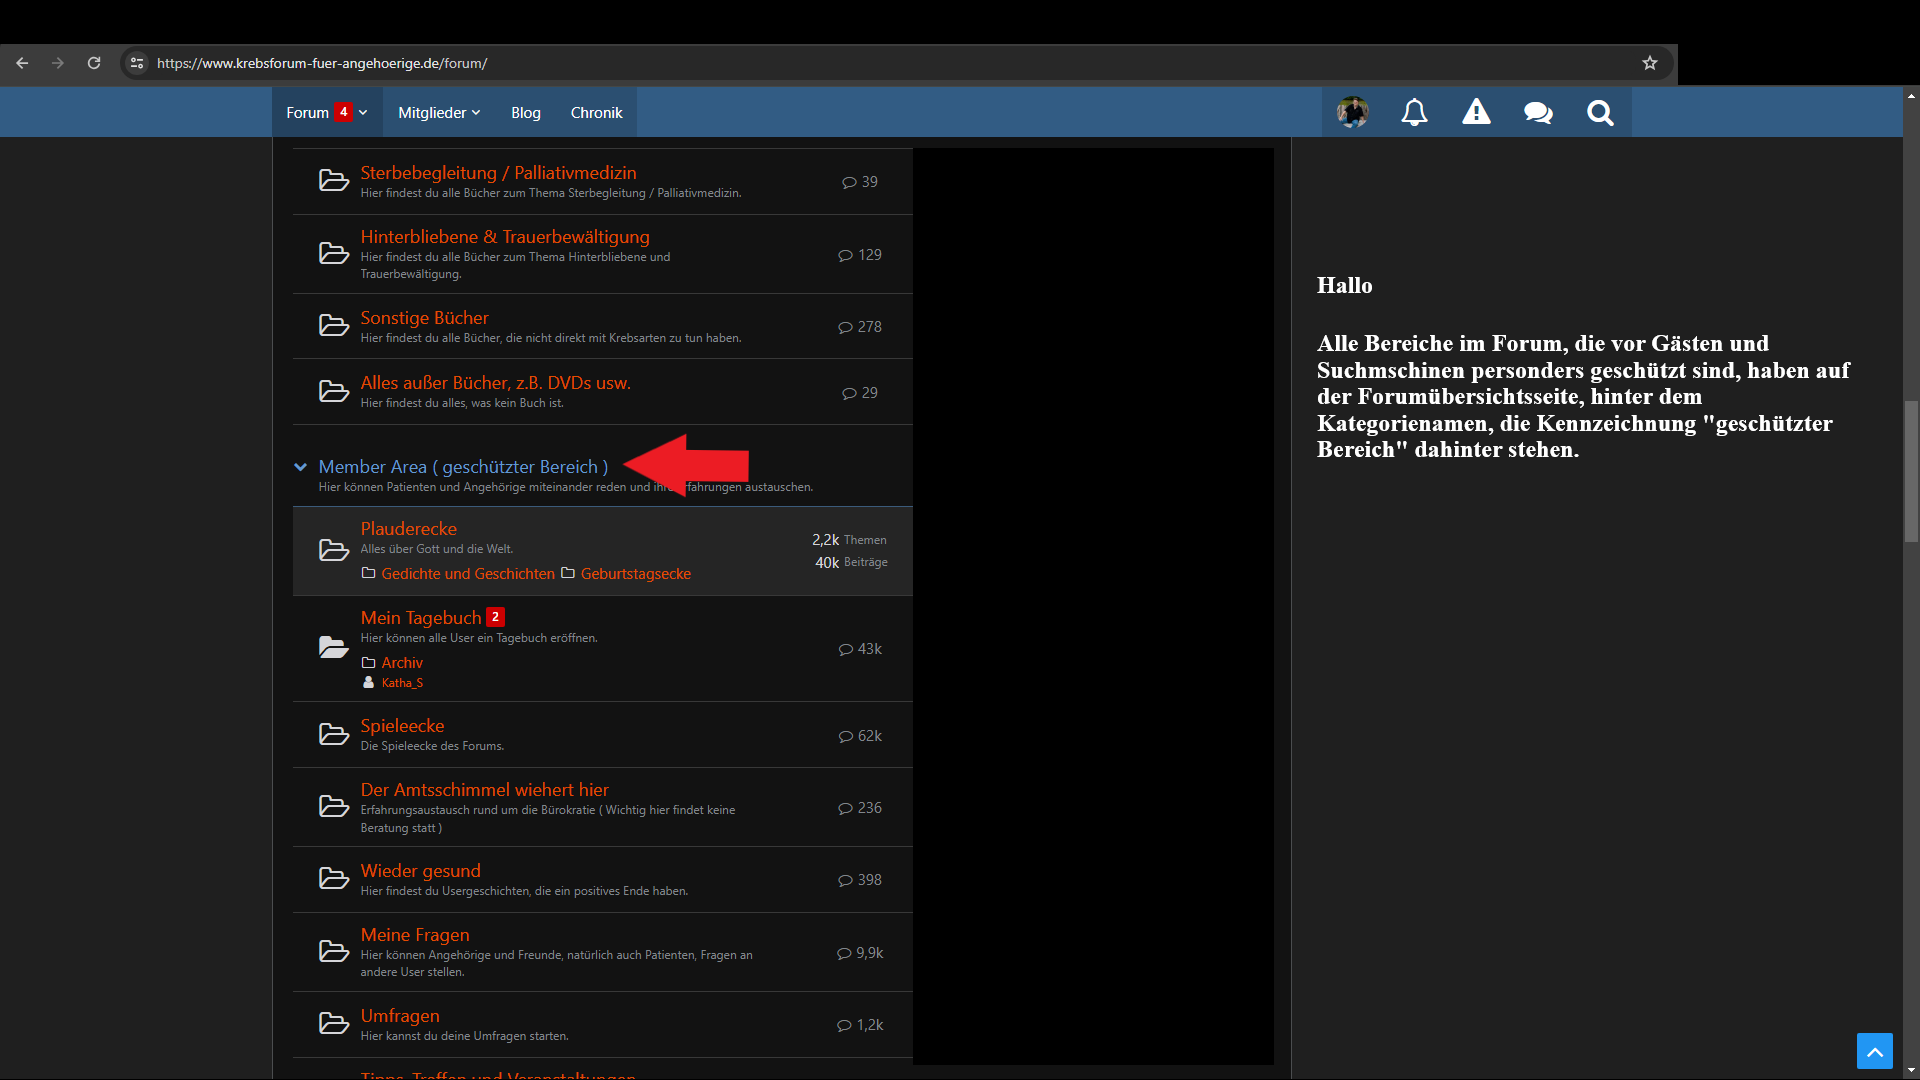This screenshot has height=1080, width=1920.
Task: Open the Spieleecke forum link
Action: [x=402, y=726]
